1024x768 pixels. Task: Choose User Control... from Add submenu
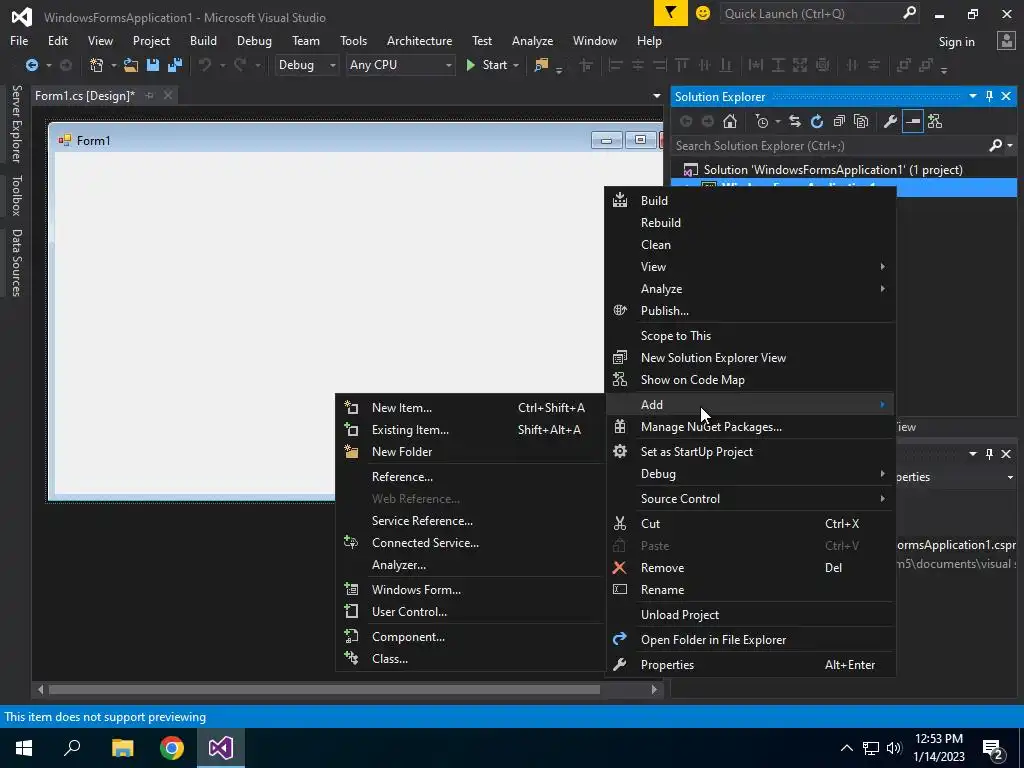click(x=470, y=612)
